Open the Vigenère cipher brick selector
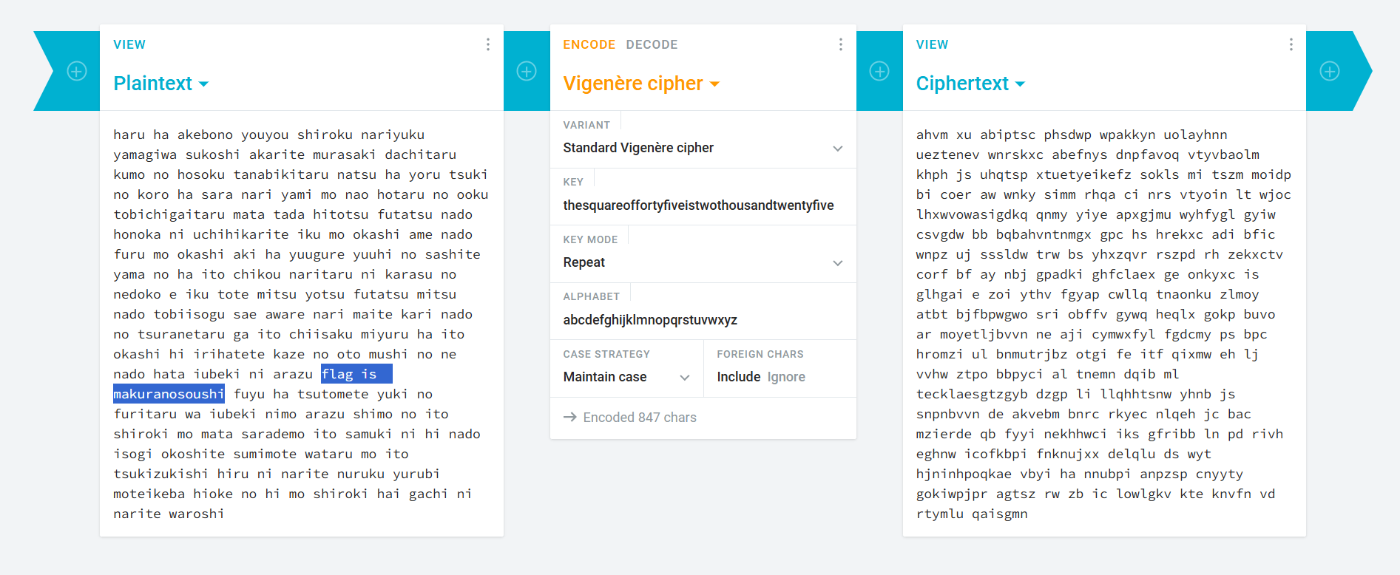Screen dimensions: 1400x575 [641, 84]
